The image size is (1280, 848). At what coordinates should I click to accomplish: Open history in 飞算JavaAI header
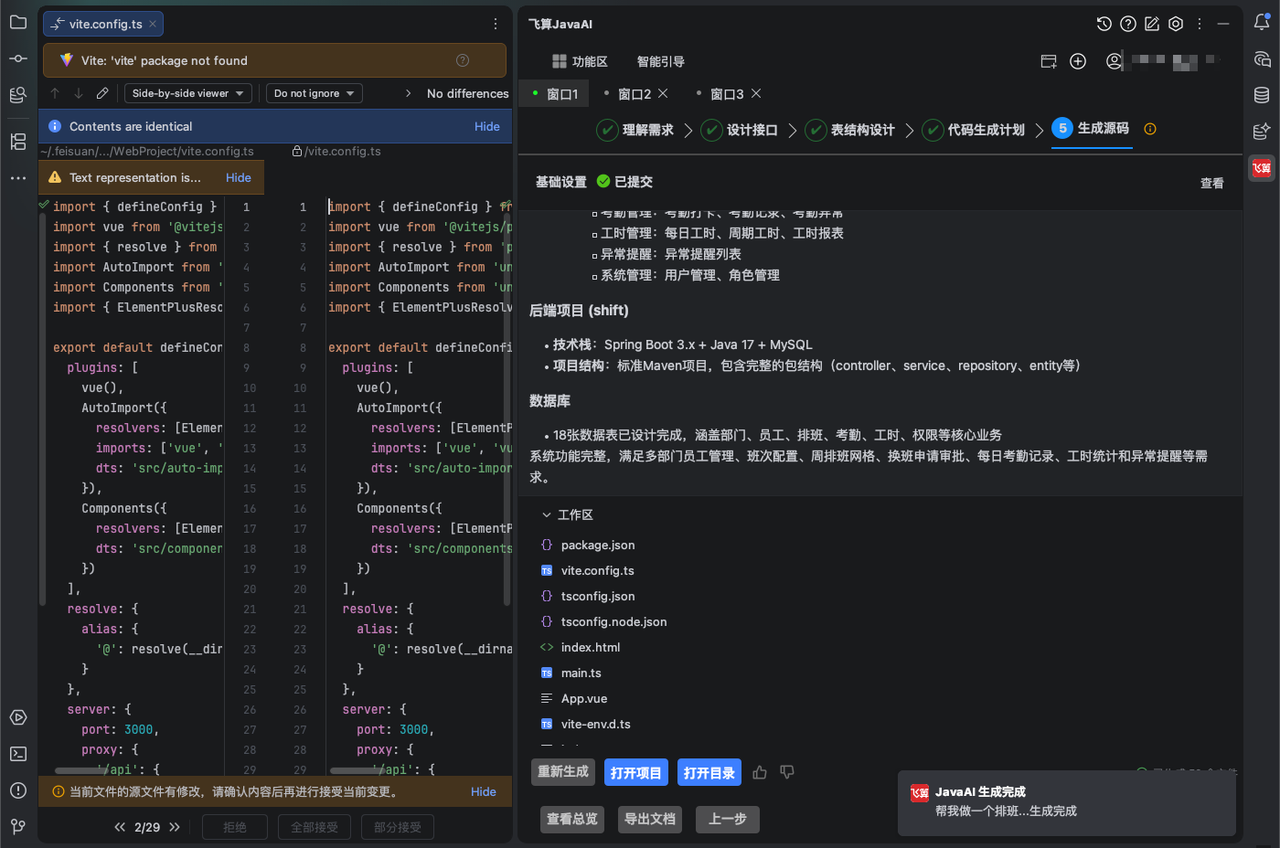(x=1104, y=24)
